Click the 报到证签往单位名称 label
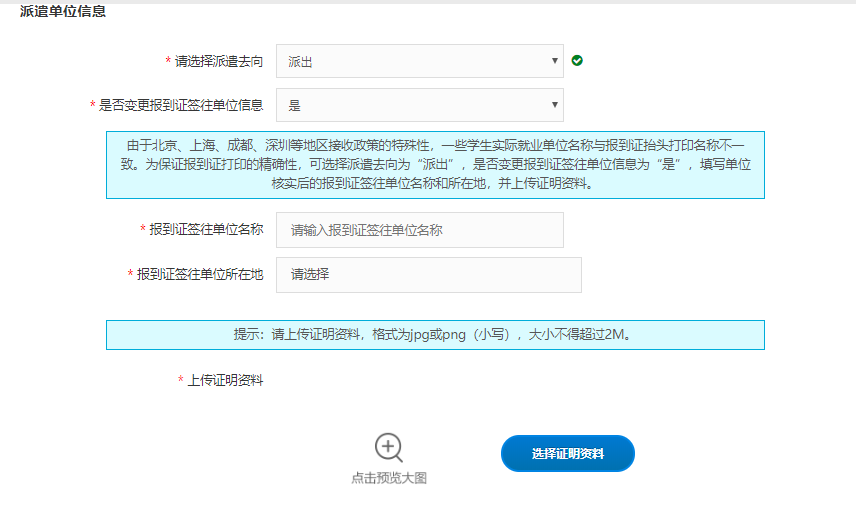Screen dimensions: 856x505 [x=206, y=230]
